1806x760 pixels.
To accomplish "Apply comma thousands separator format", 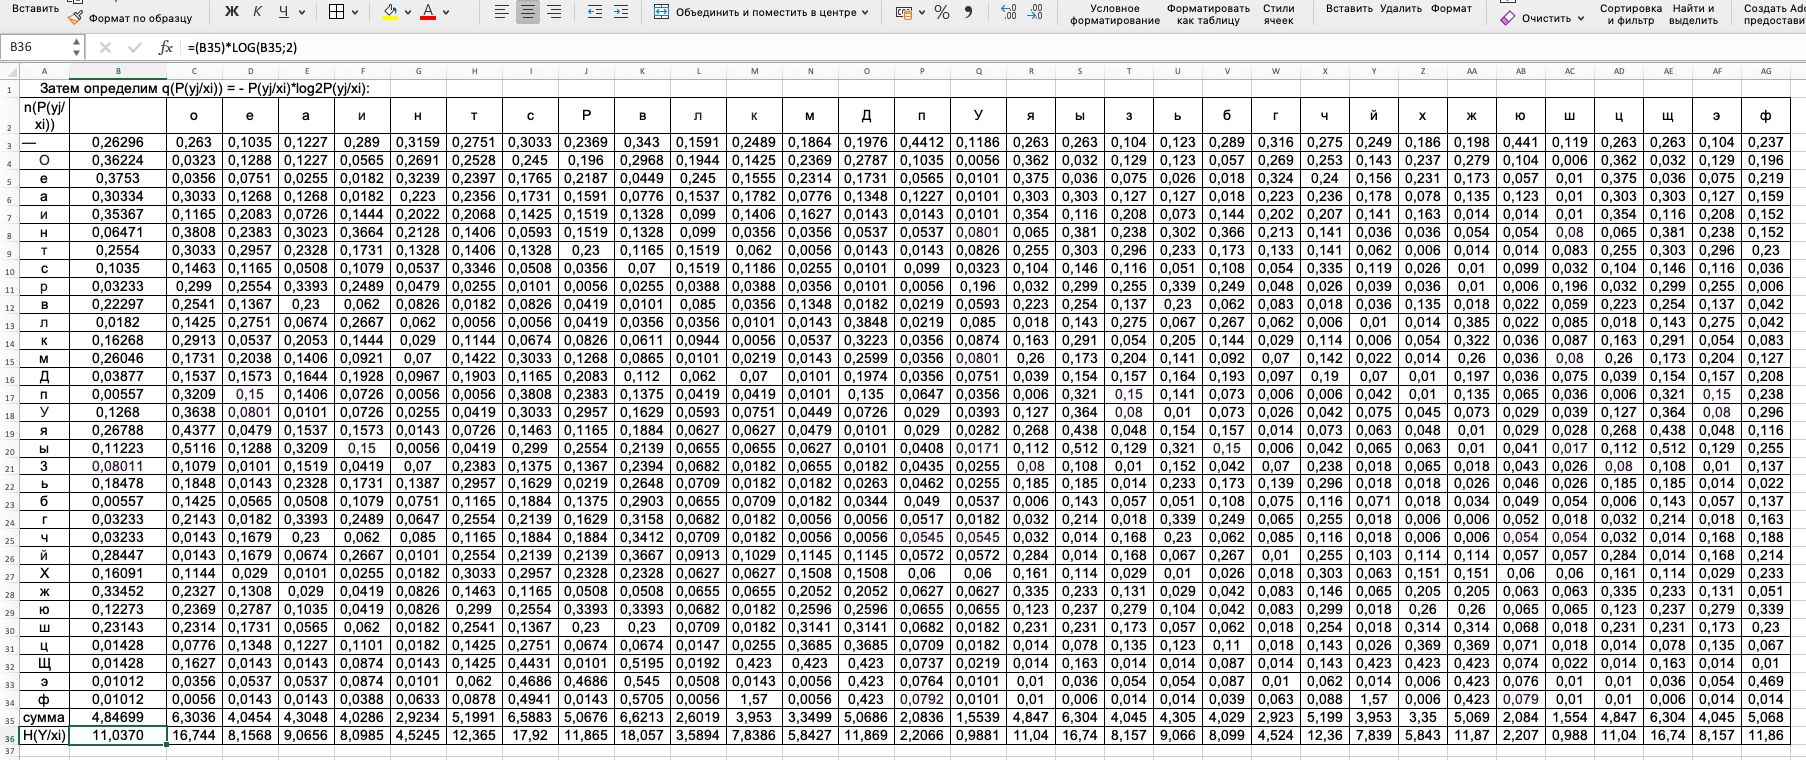I will (x=968, y=12).
